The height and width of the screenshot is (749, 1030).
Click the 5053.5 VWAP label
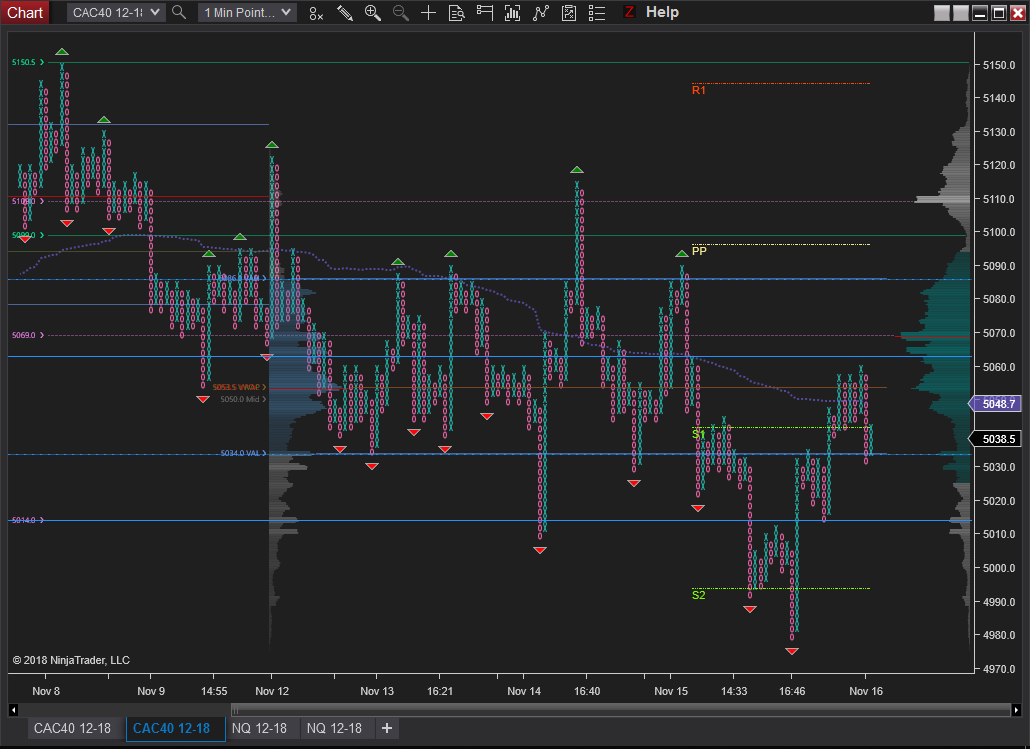coord(236,387)
